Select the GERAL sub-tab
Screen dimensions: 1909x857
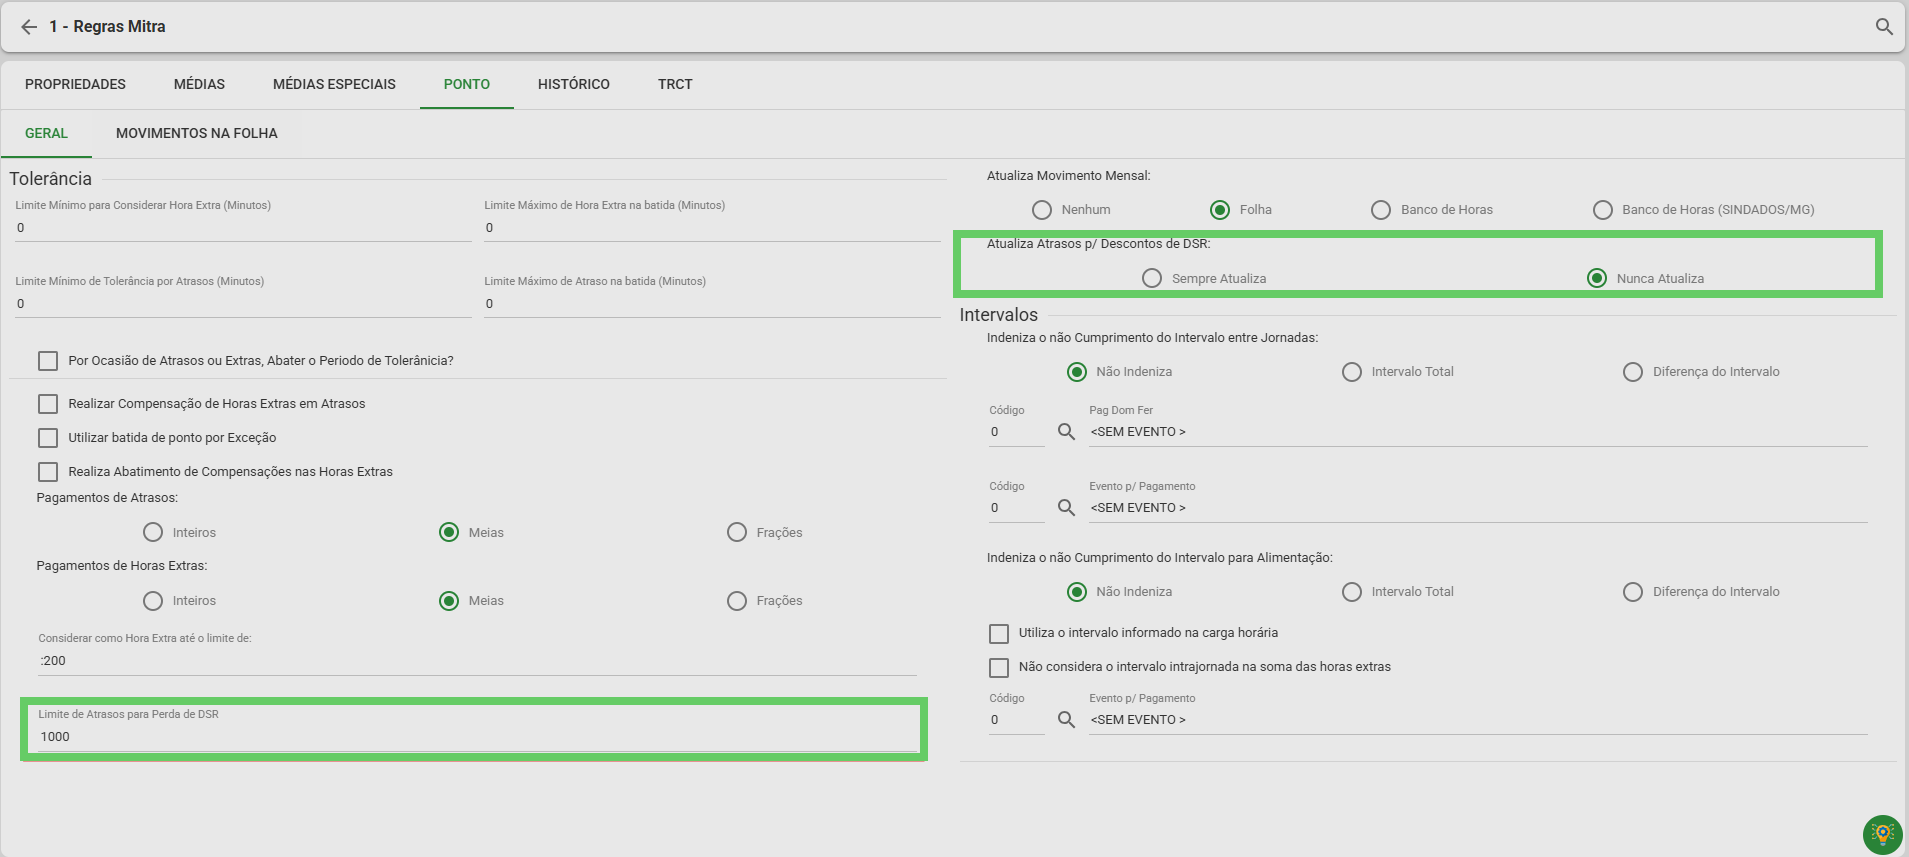(46, 133)
